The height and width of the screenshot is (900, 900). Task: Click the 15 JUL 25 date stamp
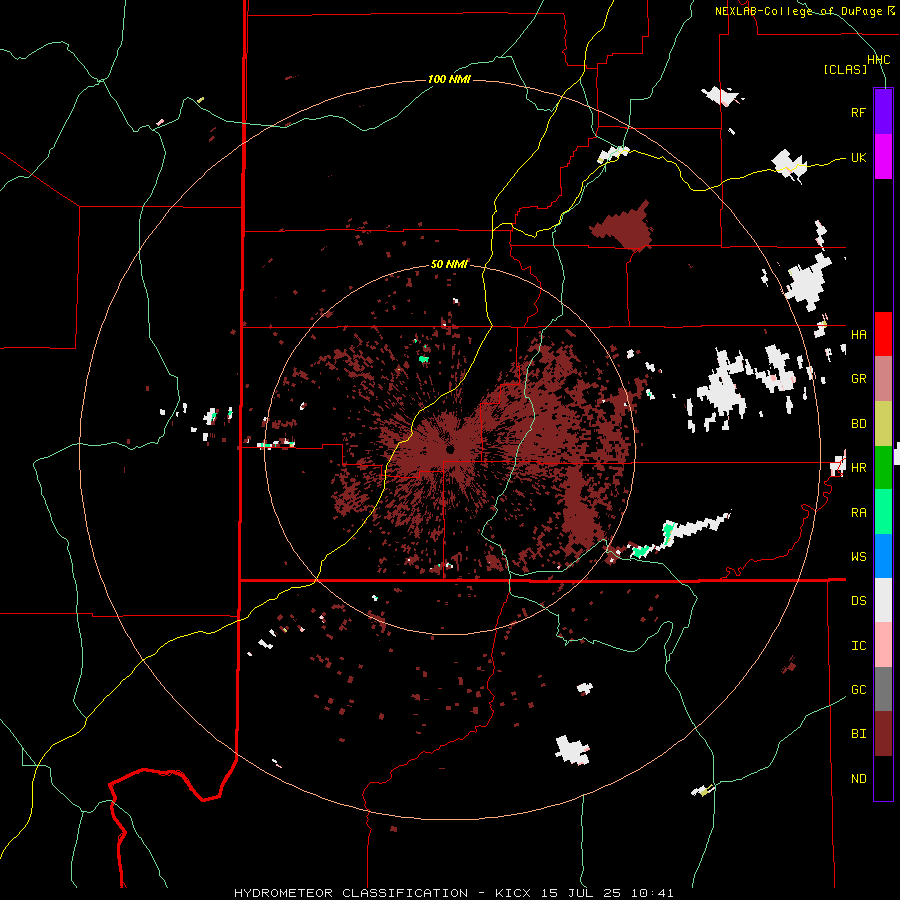point(581,893)
